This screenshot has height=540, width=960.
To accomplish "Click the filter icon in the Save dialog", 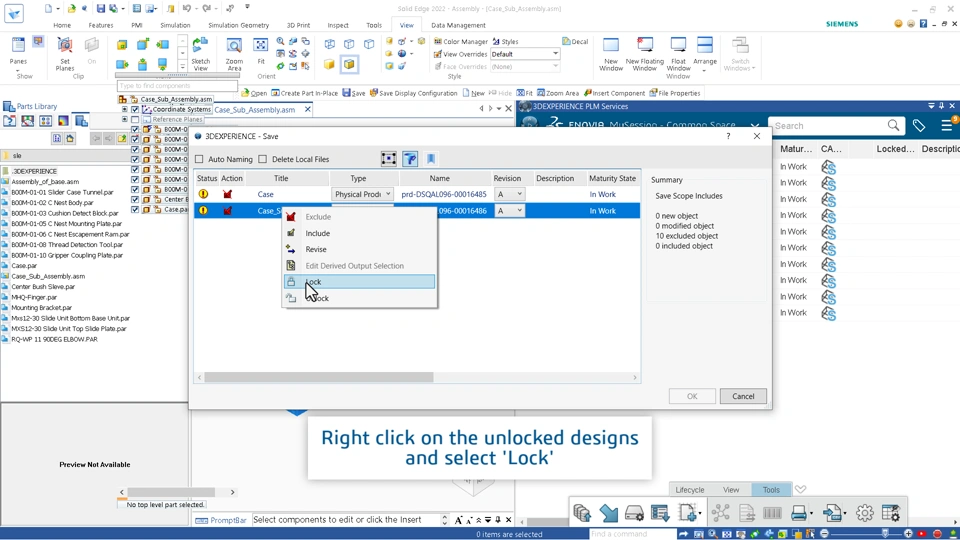I will 410,159.
